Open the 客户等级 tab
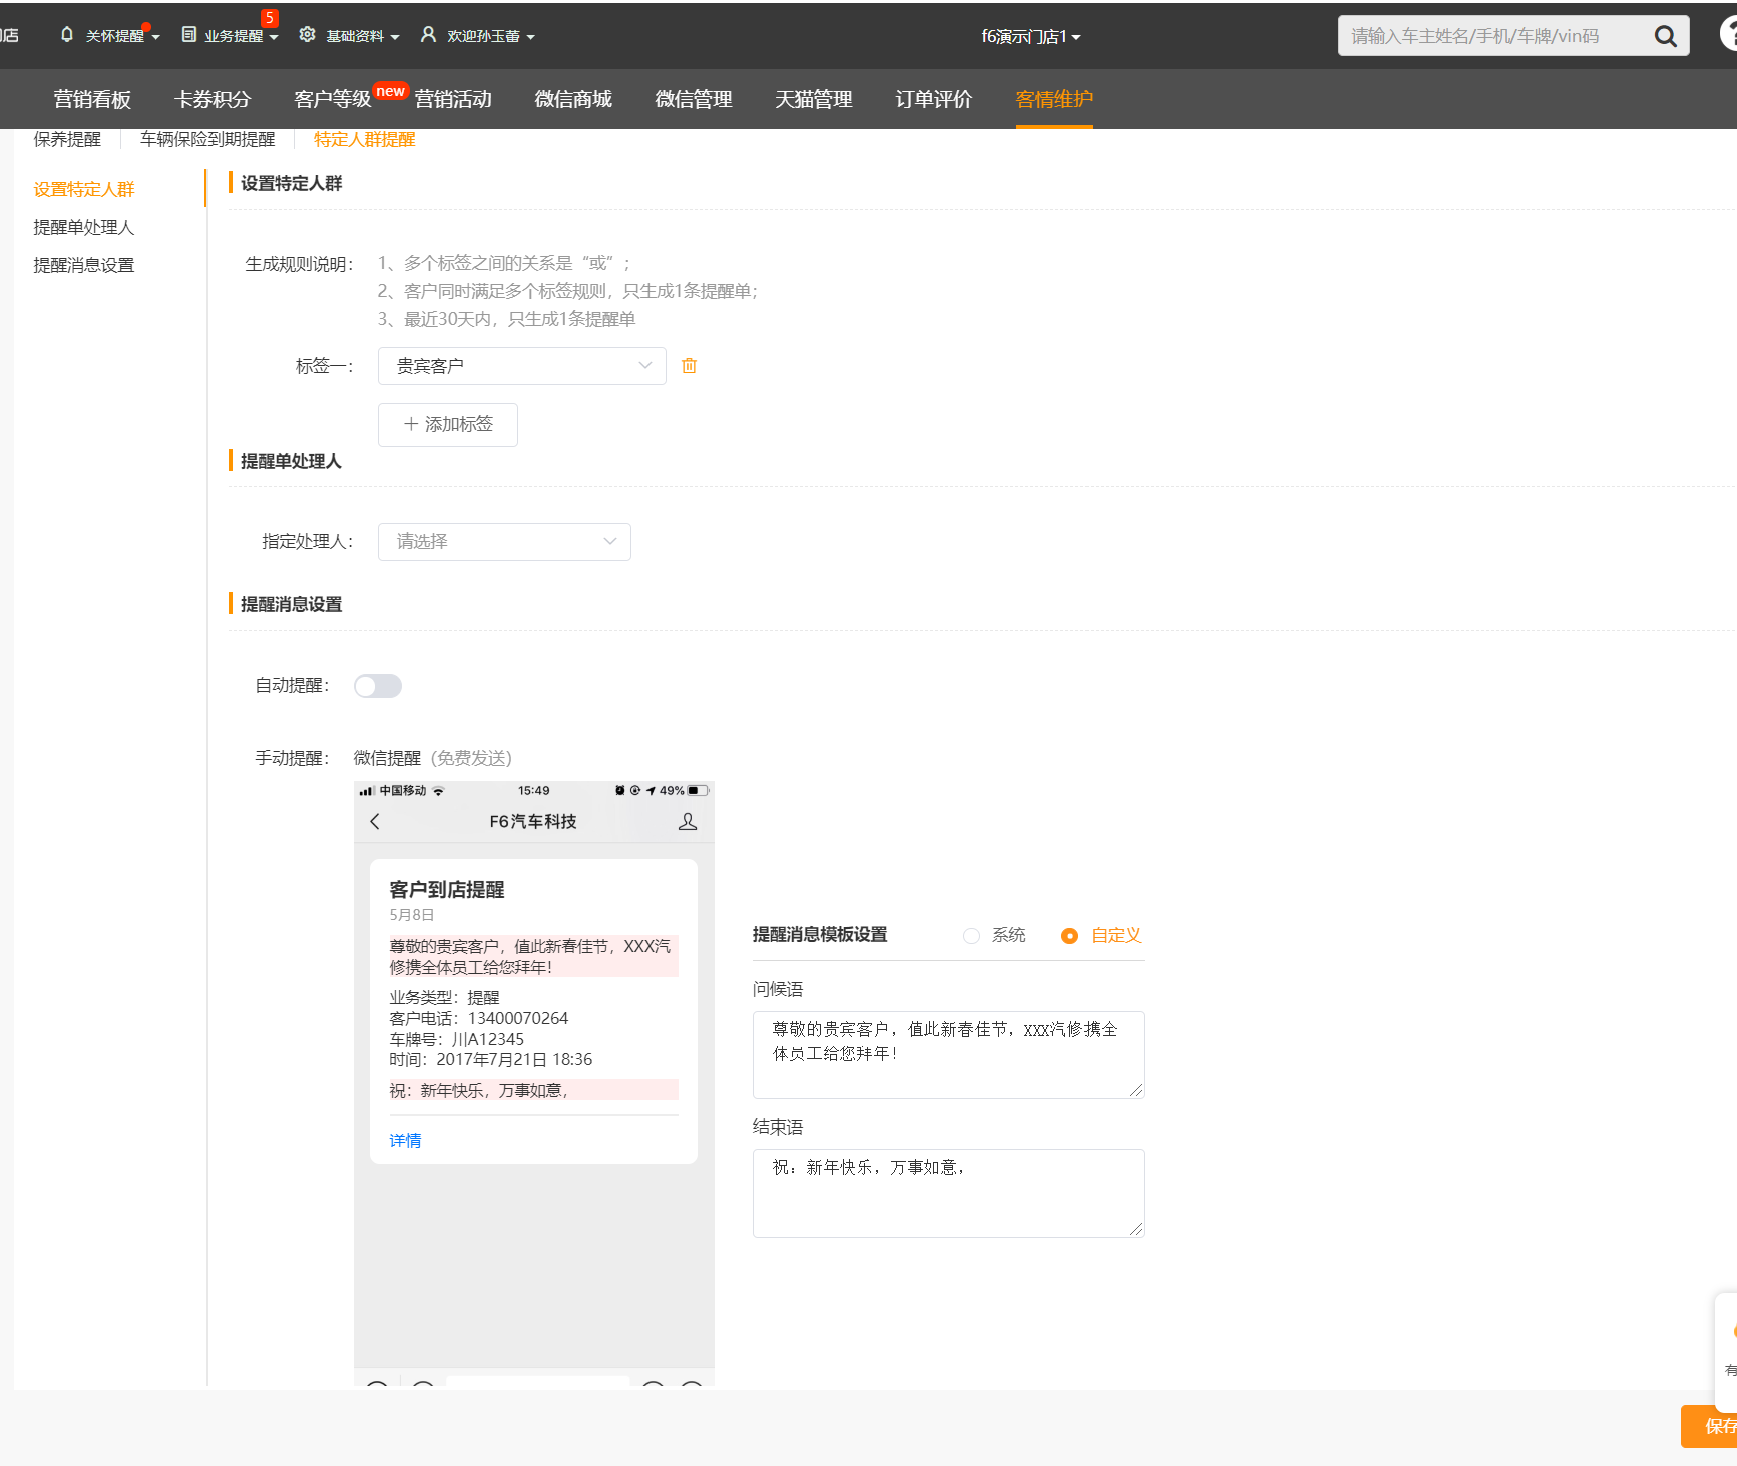Viewport: 1737px width, 1466px height. [x=333, y=99]
